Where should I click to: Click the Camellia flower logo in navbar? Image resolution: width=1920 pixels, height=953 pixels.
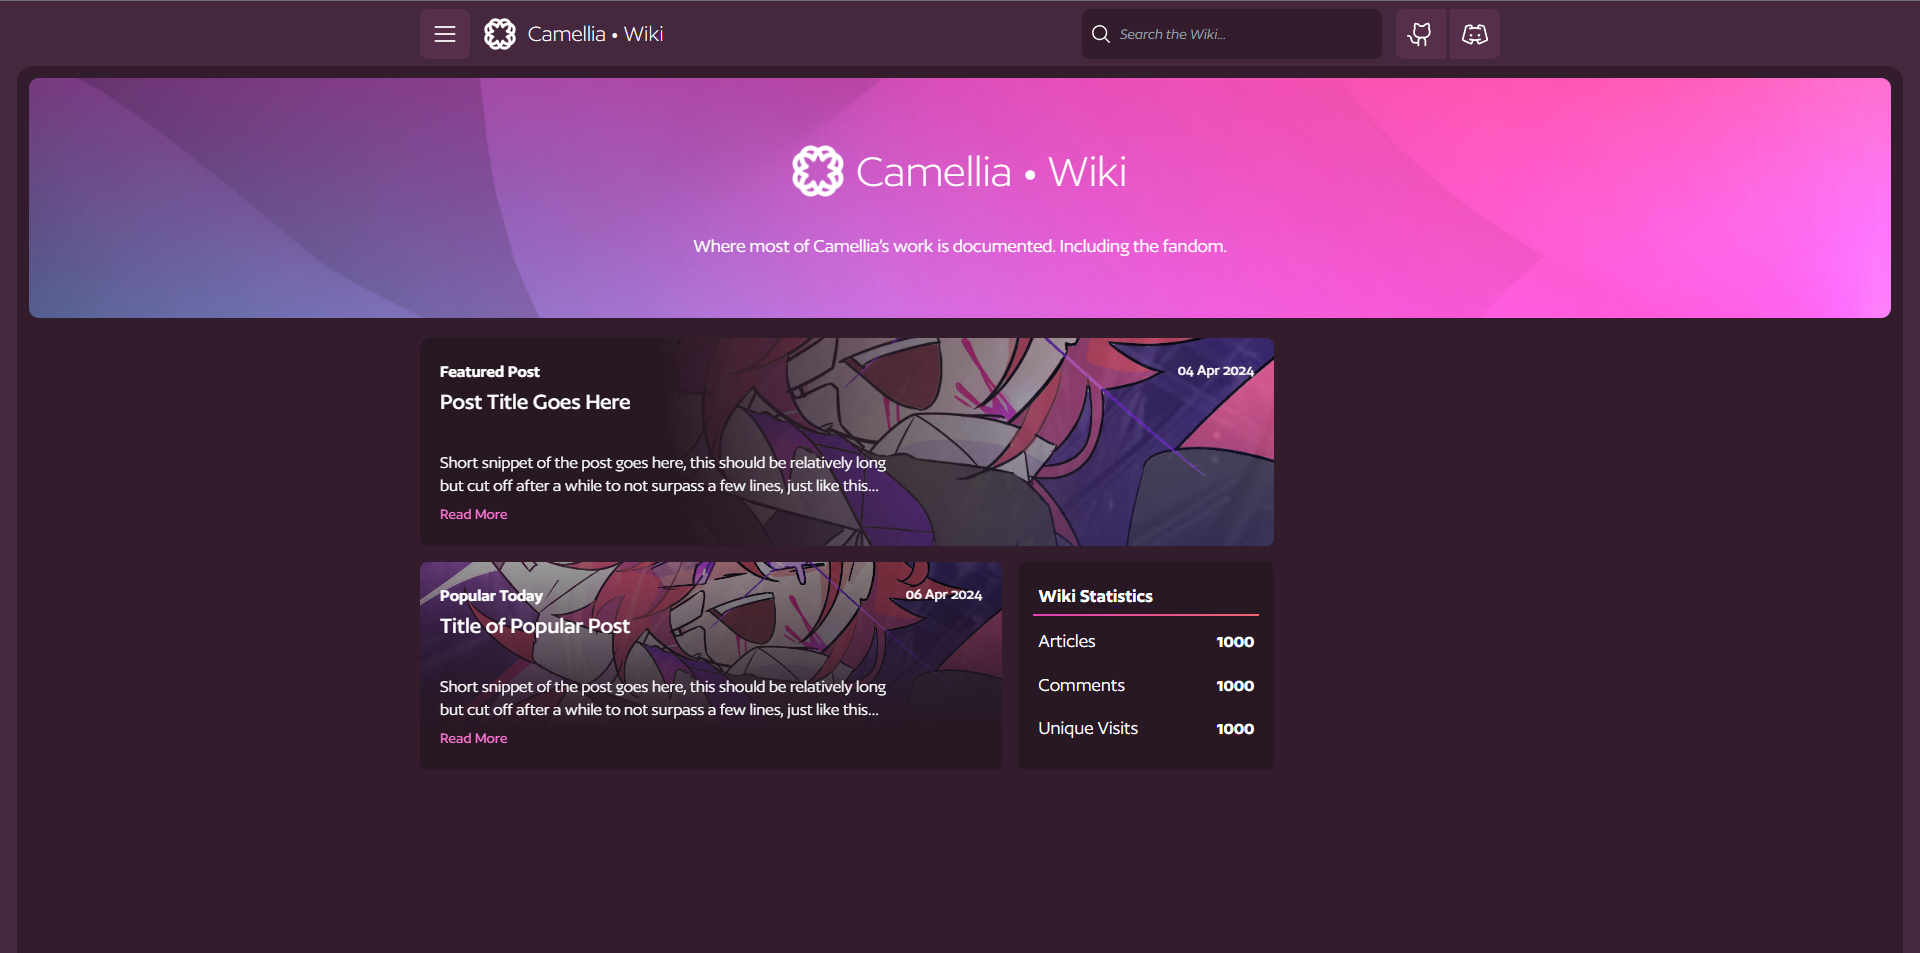[500, 34]
